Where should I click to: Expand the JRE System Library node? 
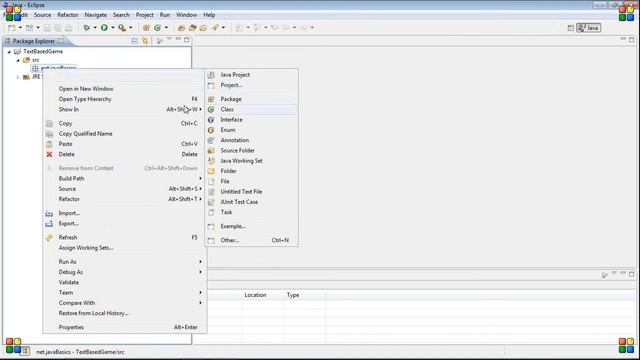pos(18,77)
